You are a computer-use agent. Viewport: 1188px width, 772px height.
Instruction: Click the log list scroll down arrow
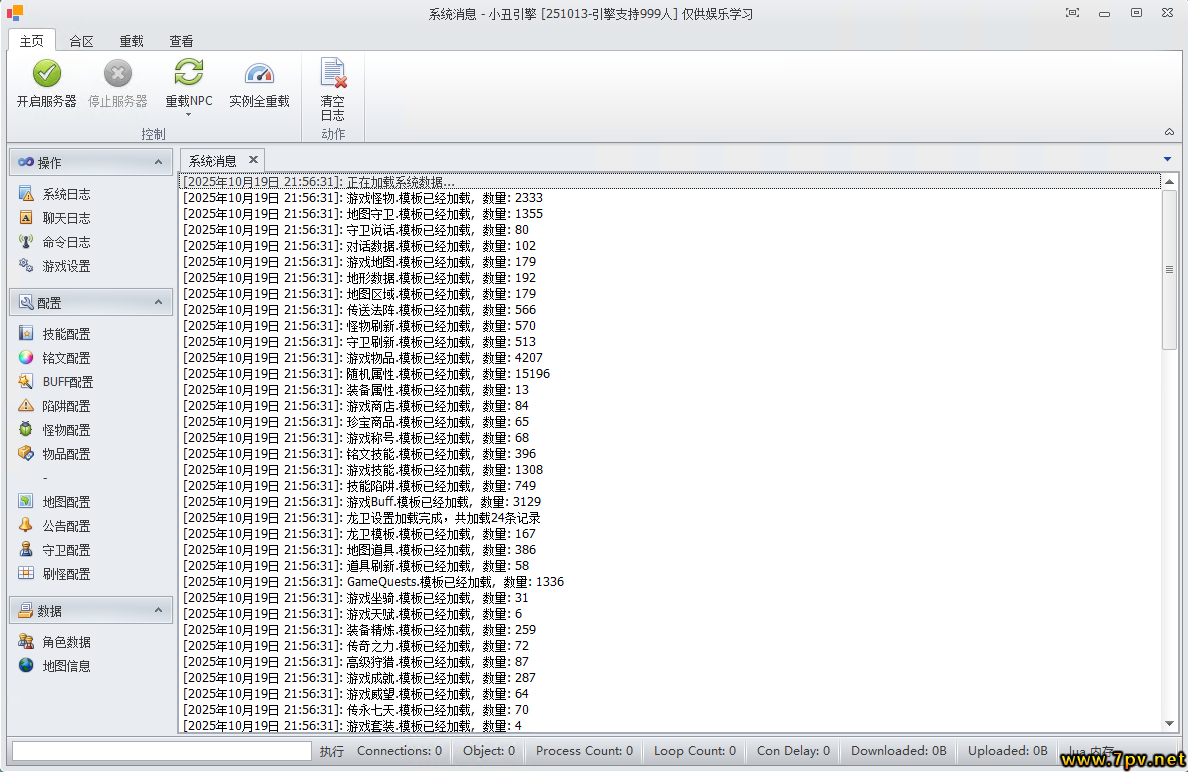[1169, 724]
